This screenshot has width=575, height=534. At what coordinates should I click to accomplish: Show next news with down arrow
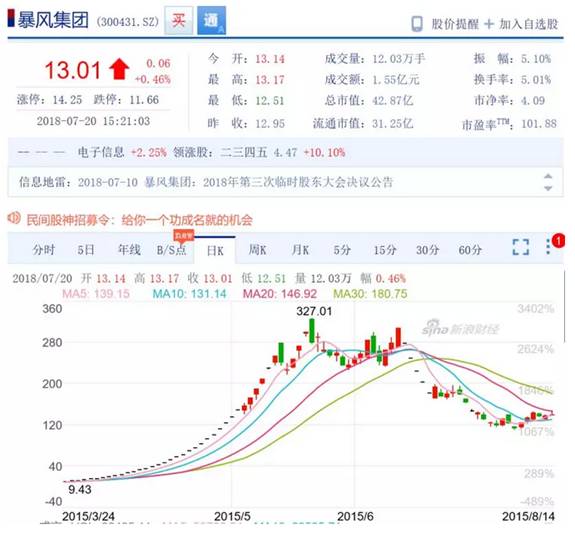pyautogui.click(x=548, y=188)
